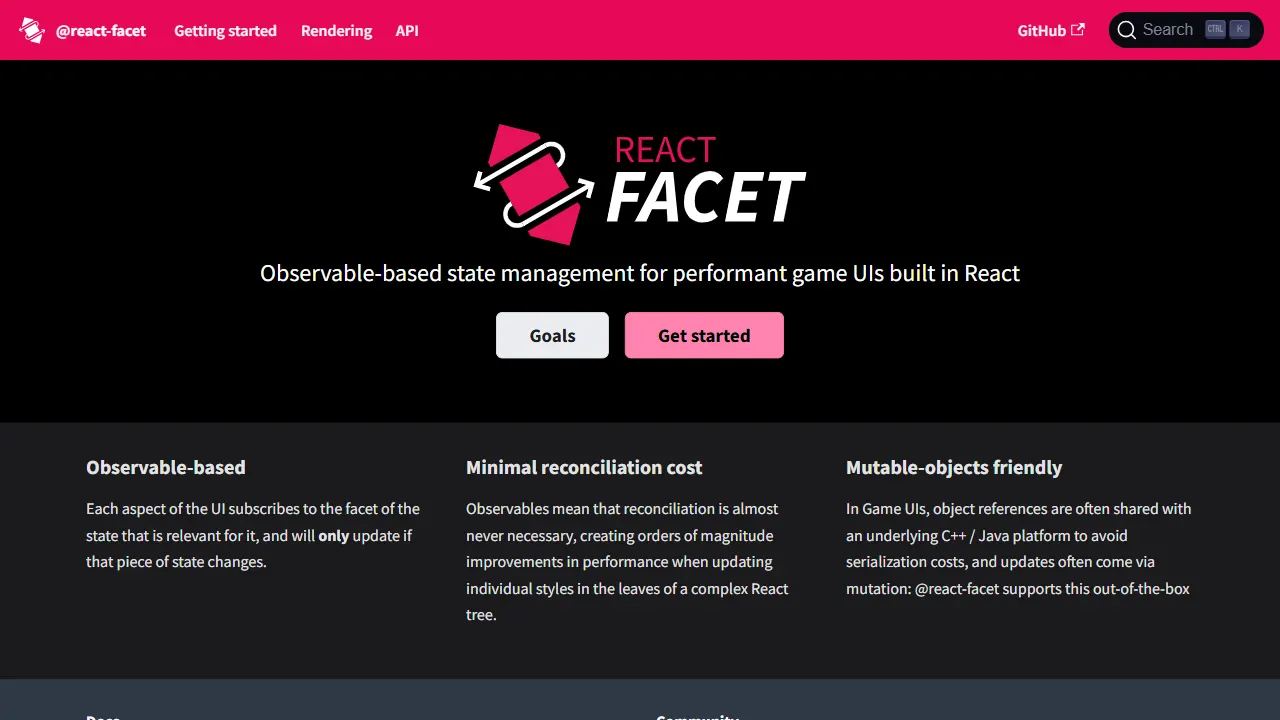Viewport: 1280px width, 720px height.
Task: Click the Search box in the navbar
Action: click(x=1186, y=30)
